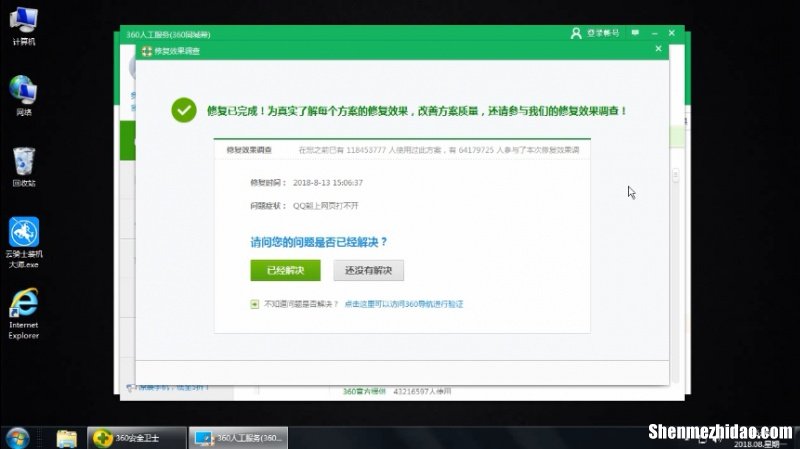Screen dimensions: 800x449
Task: Click the green checkmark completion icon
Action: click(184, 110)
